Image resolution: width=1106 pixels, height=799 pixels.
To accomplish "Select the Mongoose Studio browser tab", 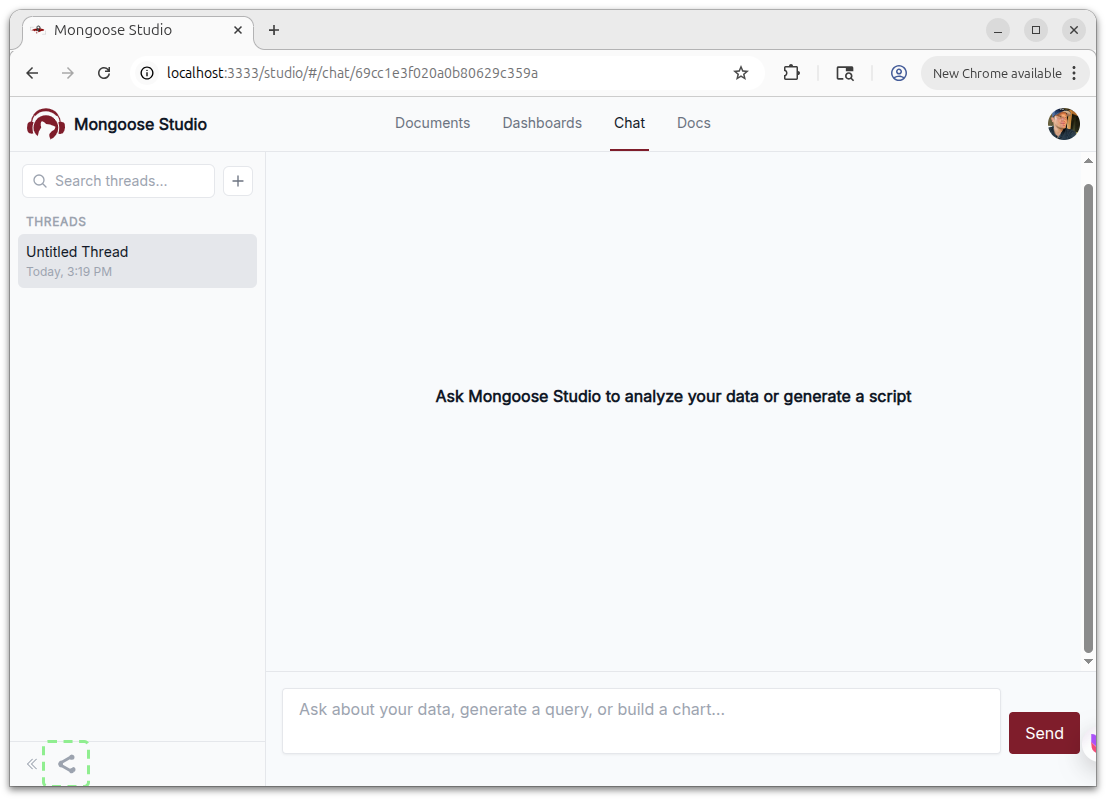I will tap(138, 30).
